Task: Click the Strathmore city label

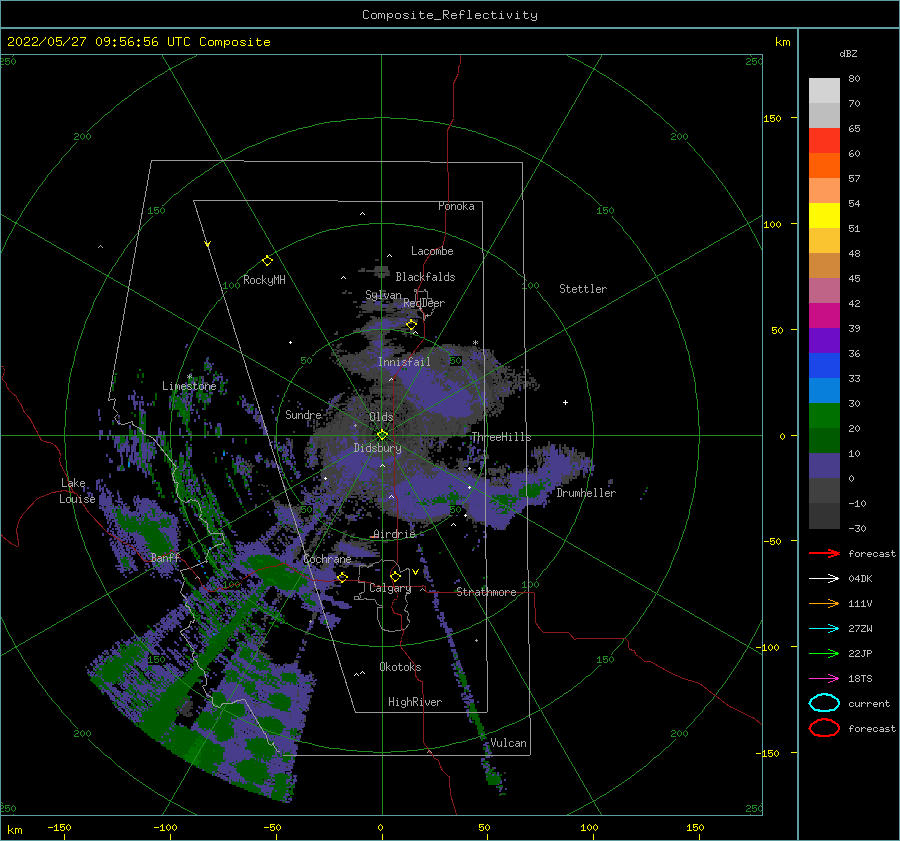Action: pos(486,592)
